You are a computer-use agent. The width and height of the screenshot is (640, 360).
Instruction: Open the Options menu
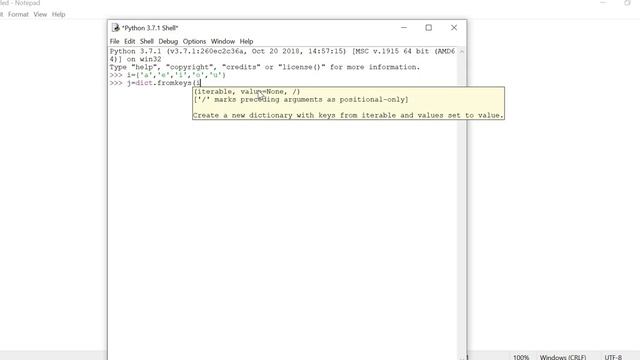[x=194, y=41]
